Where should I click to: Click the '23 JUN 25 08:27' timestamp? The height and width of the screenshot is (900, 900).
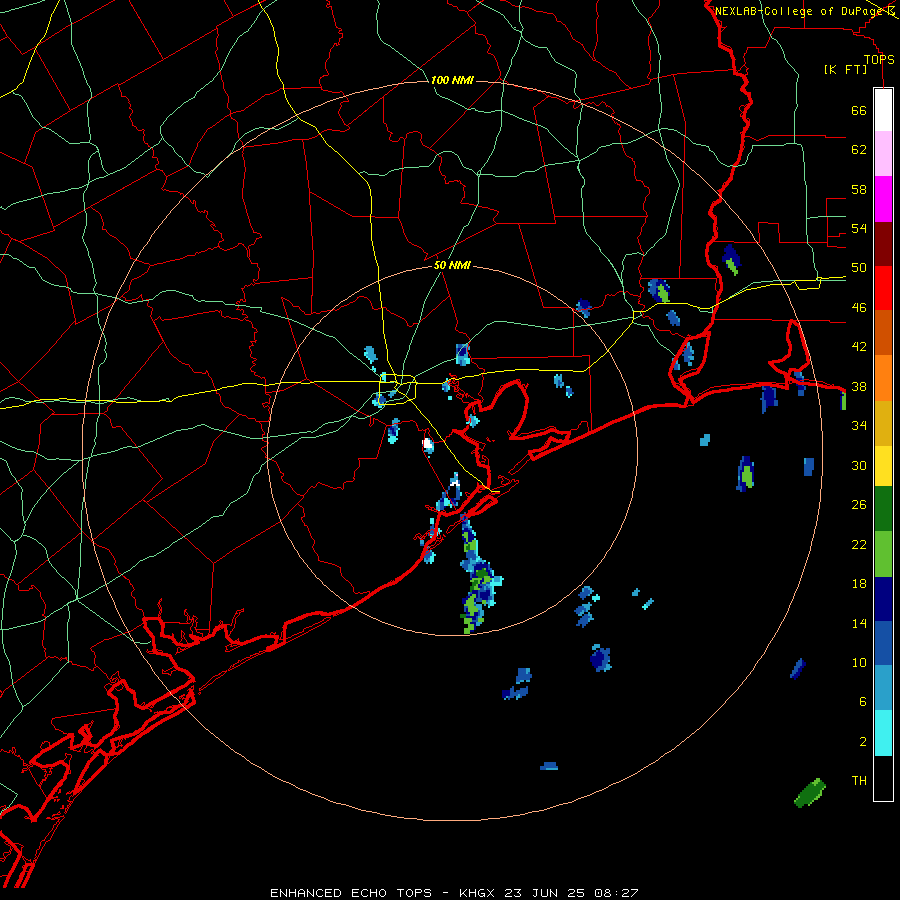[571, 893]
